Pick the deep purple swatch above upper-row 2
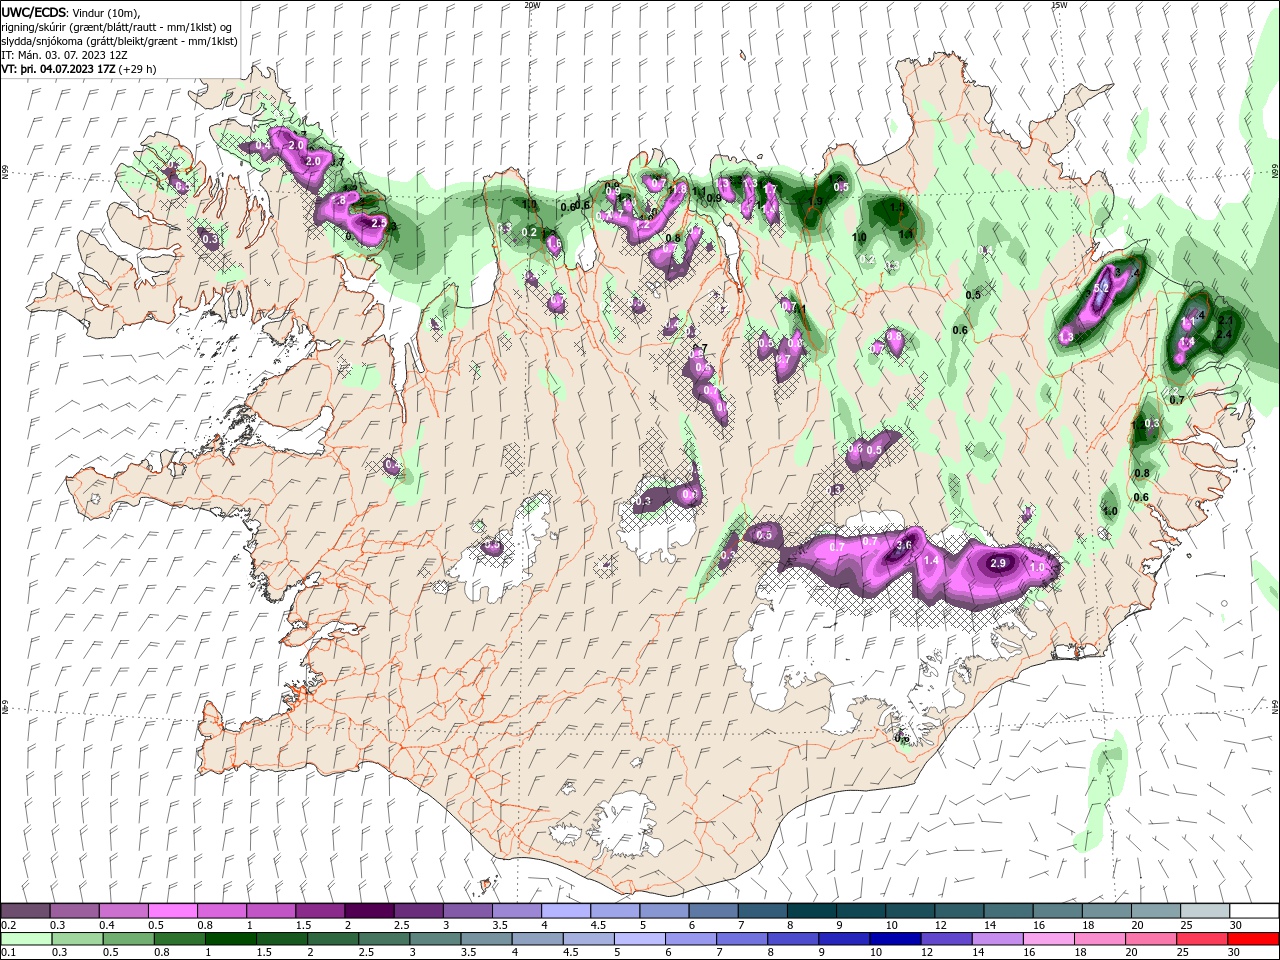This screenshot has width=1280, height=960. (368, 911)
